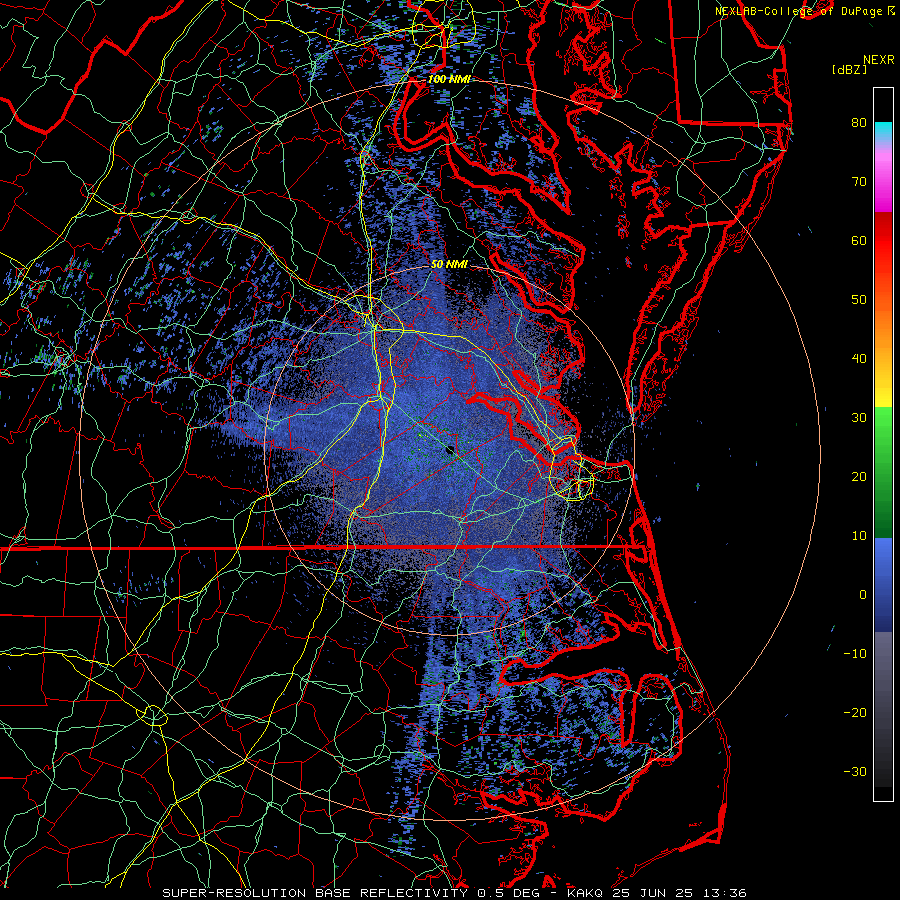
Task: Click the 50 NMI range ring label
Action: click(x=449, y=265)
